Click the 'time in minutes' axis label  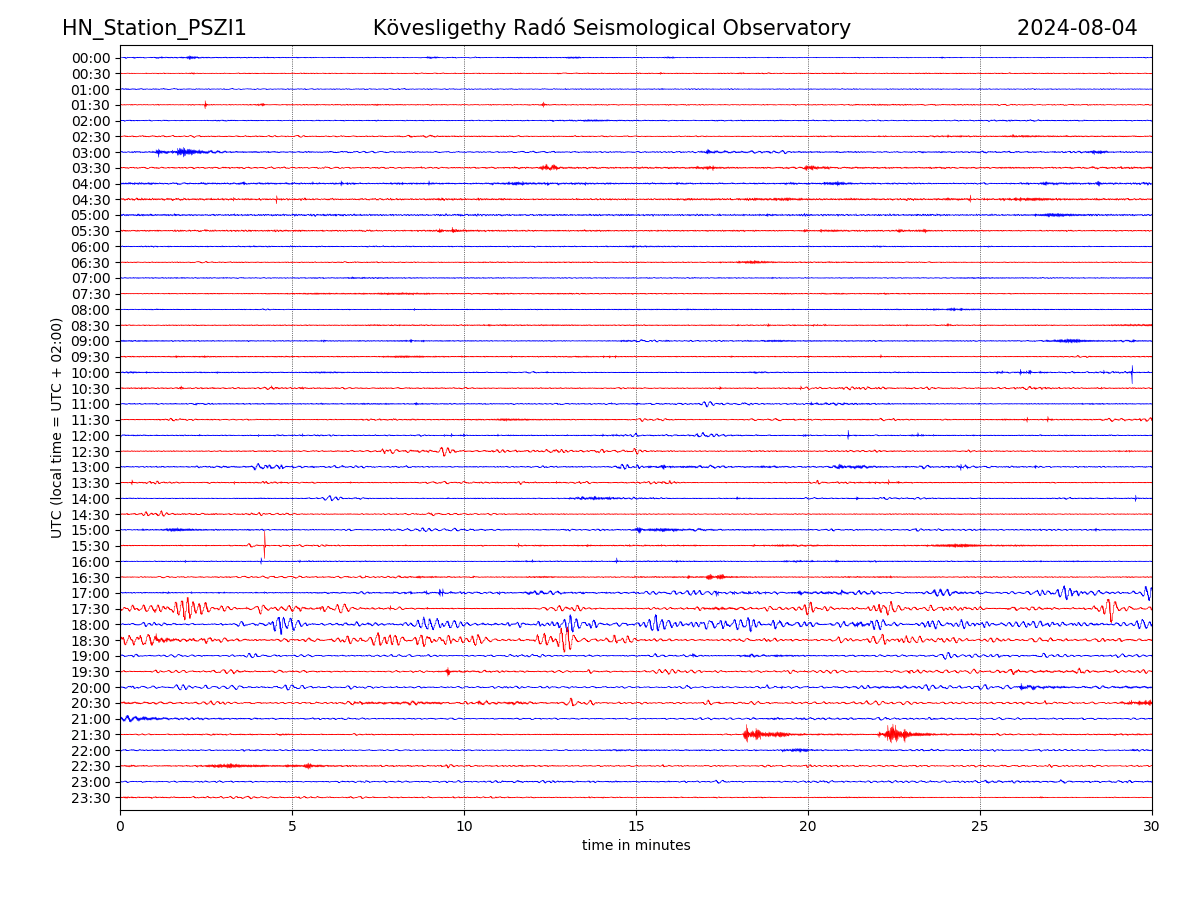point(636,846)
